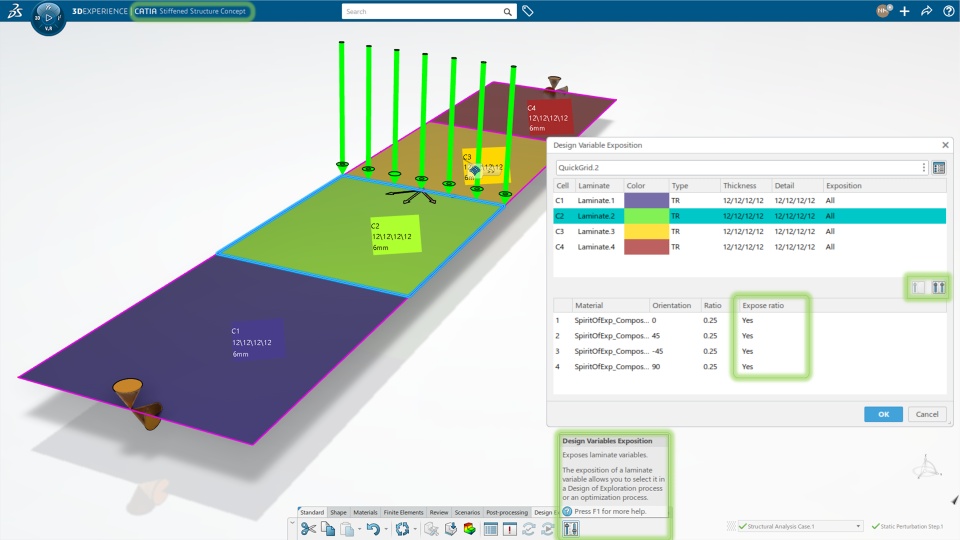This screenshot has width=960, height=540.
Task: Click the red Laminate.4 color swatch
Action: 646,247
